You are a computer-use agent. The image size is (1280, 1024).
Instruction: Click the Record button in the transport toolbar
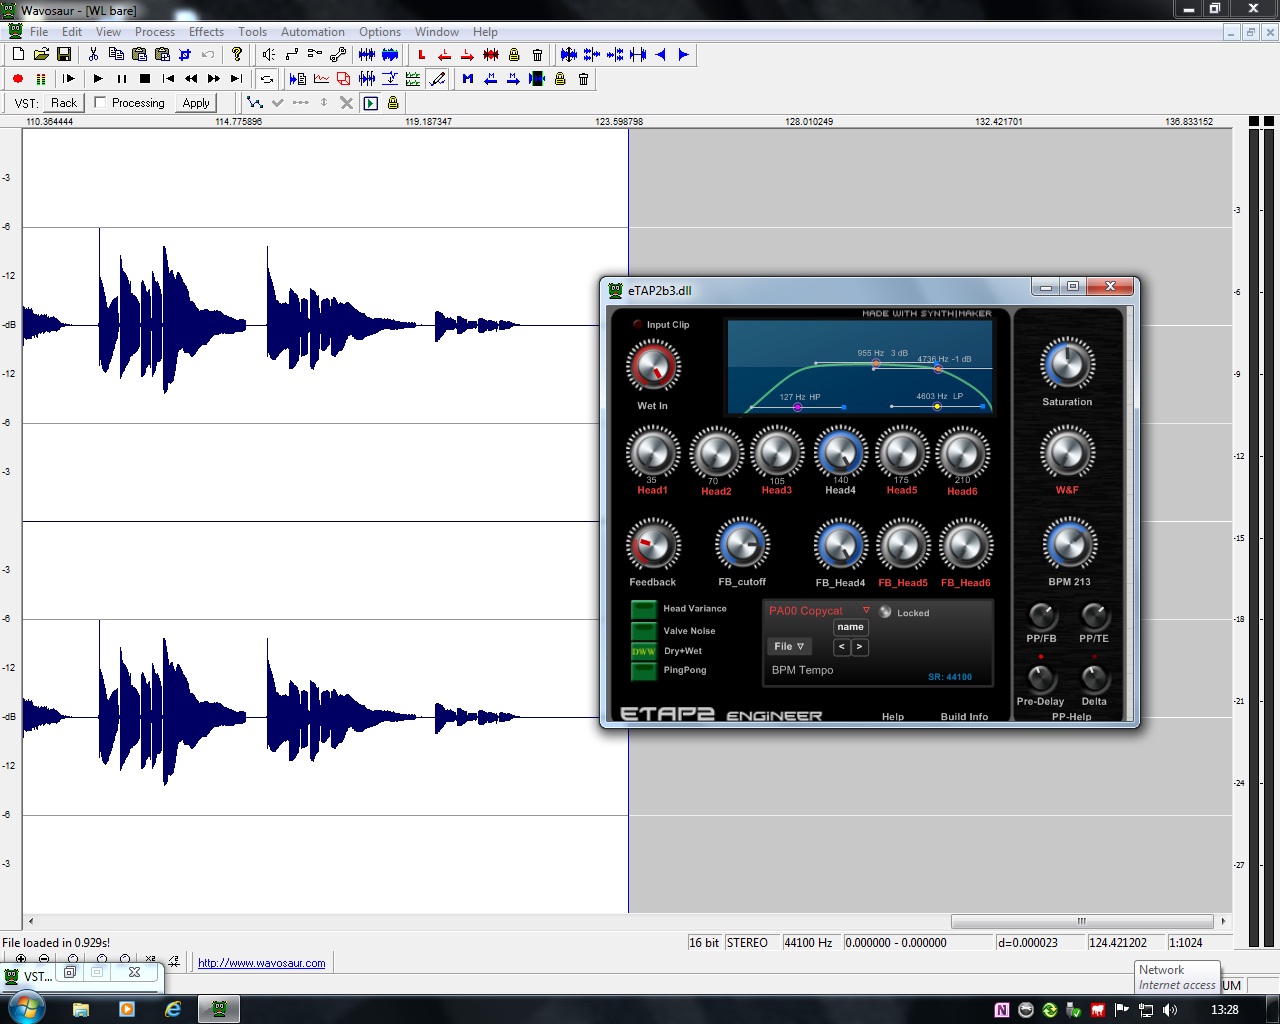(18, 79)
